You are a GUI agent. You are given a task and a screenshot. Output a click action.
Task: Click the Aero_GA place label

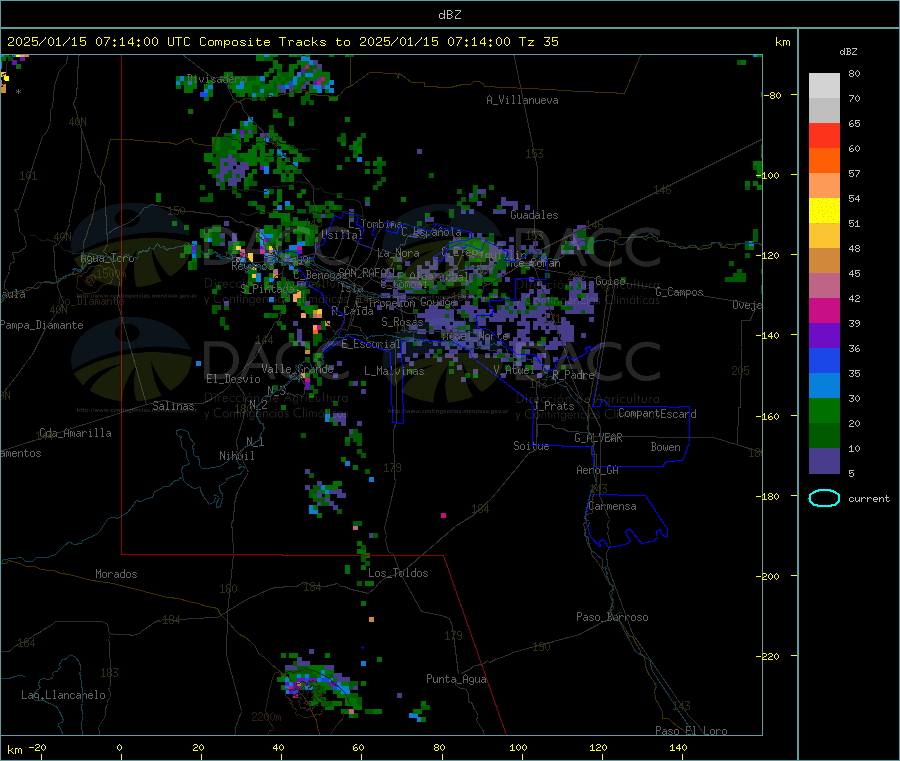coord(597,470)
